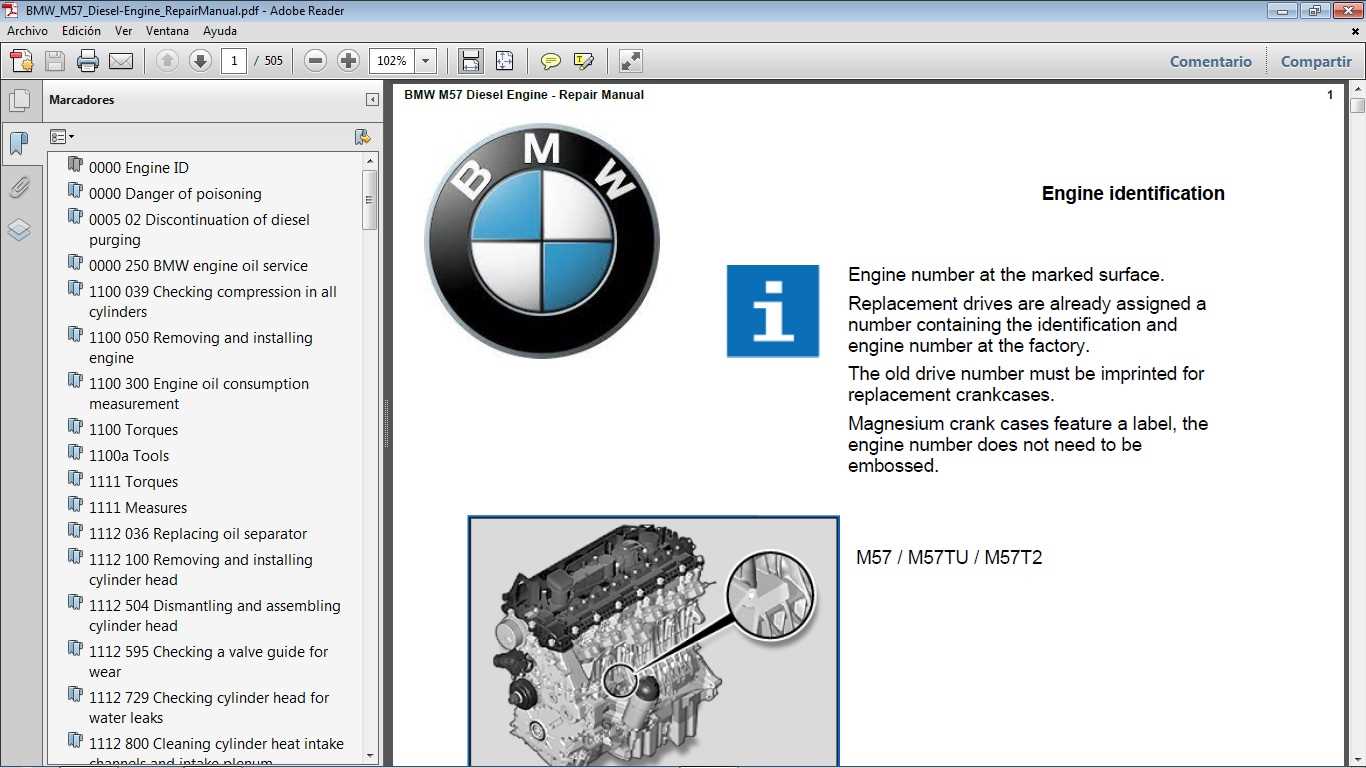The image size is (1366, 768).
Task: Select bookmark 1100a Tools
Action: tap(129, 456)
